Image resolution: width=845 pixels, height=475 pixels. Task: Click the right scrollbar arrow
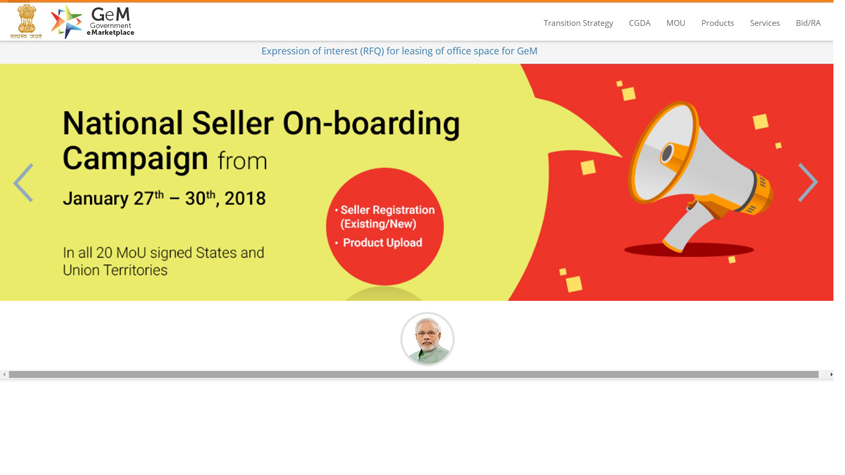(830, 374)
